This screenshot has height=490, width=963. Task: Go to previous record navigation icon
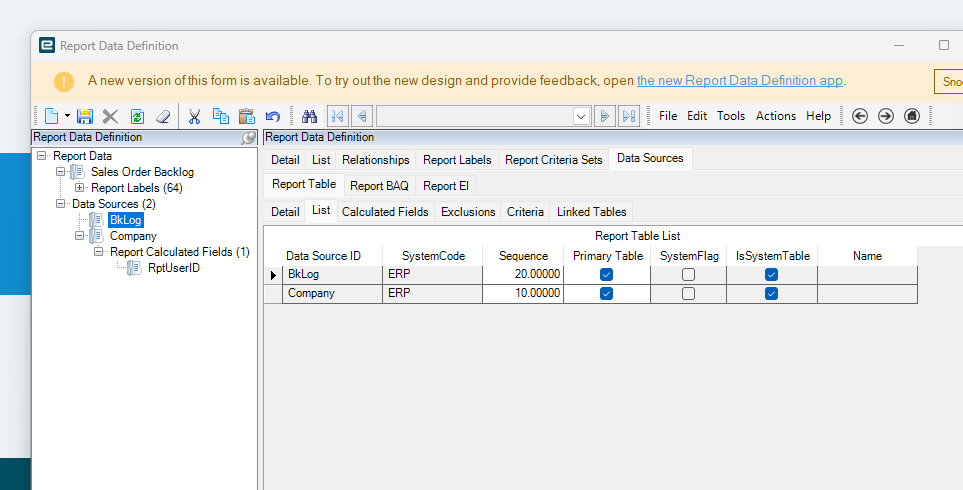362,115
